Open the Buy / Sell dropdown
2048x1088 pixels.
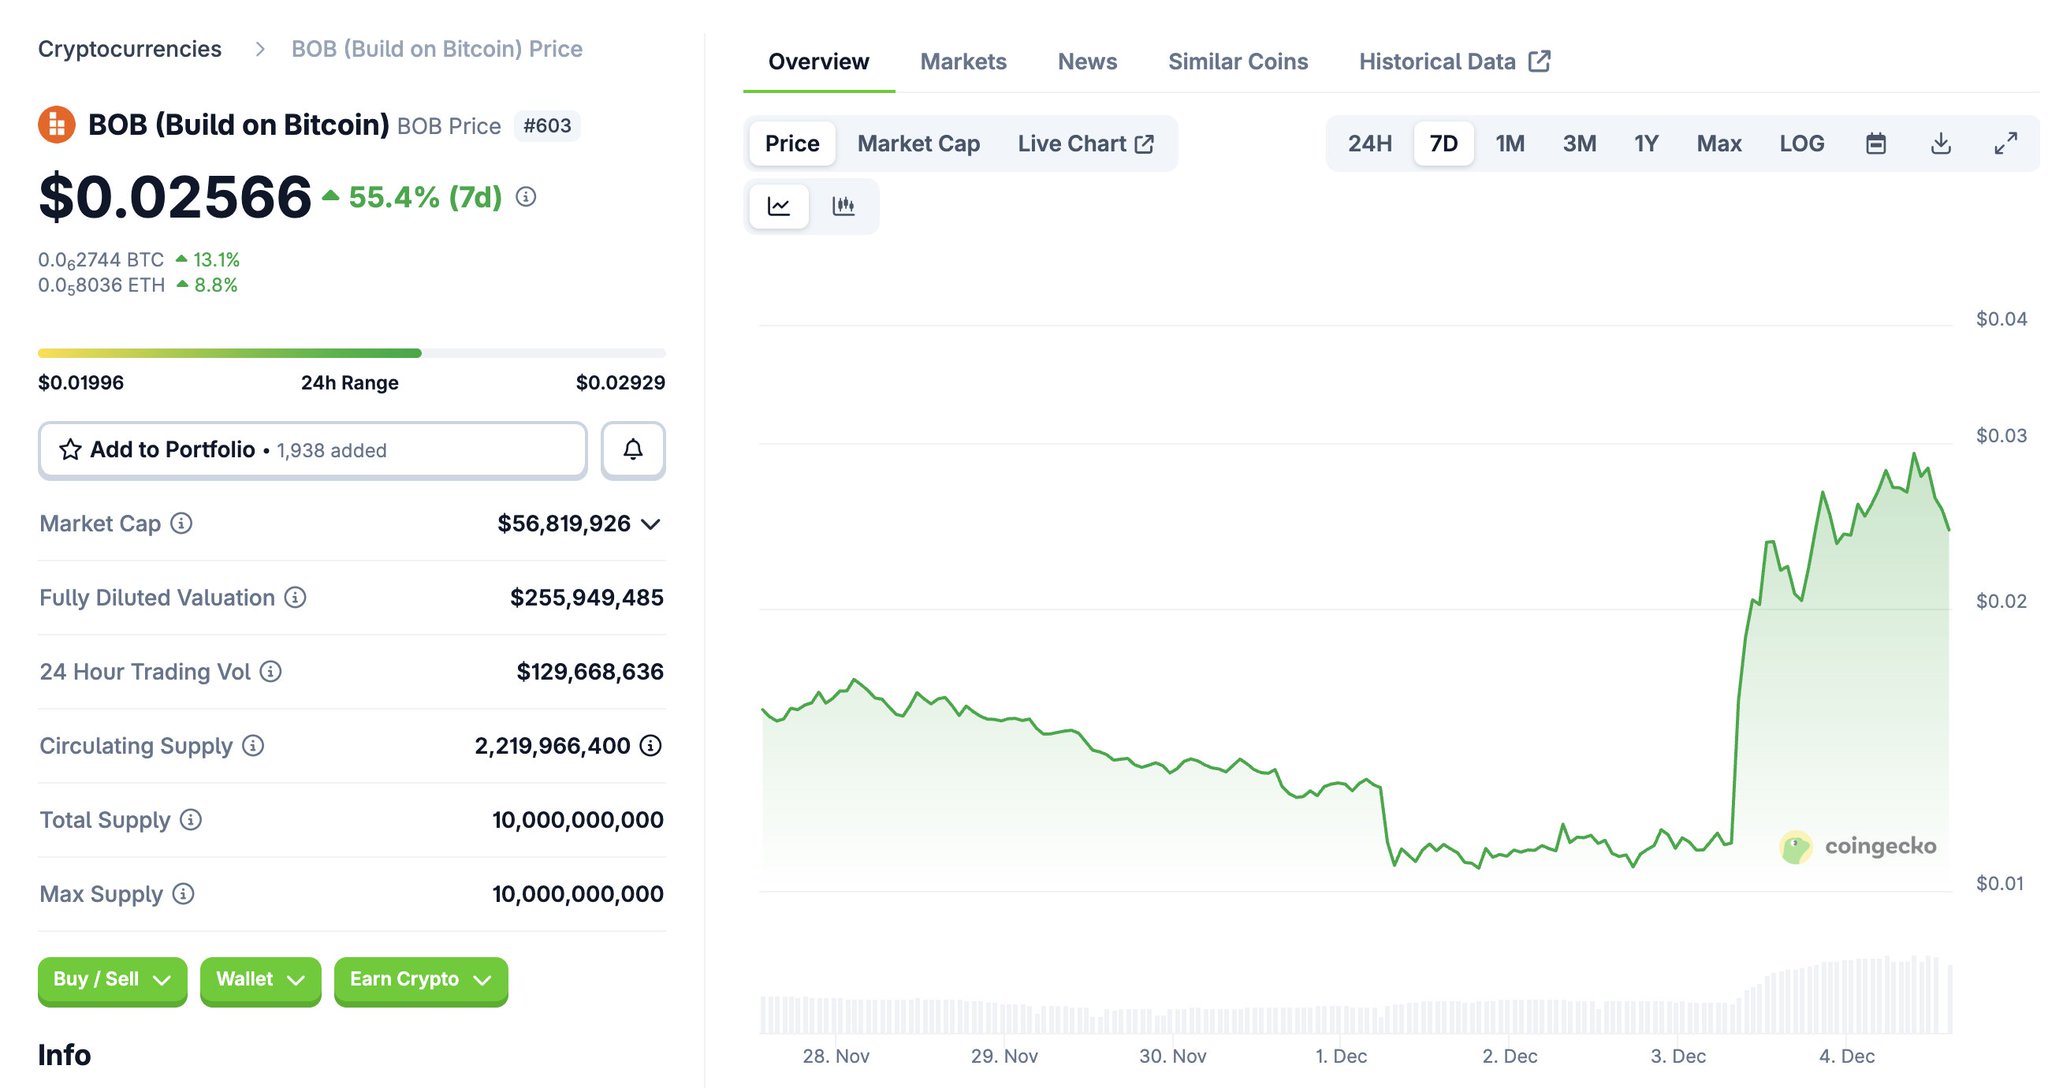tap(112, 980)
